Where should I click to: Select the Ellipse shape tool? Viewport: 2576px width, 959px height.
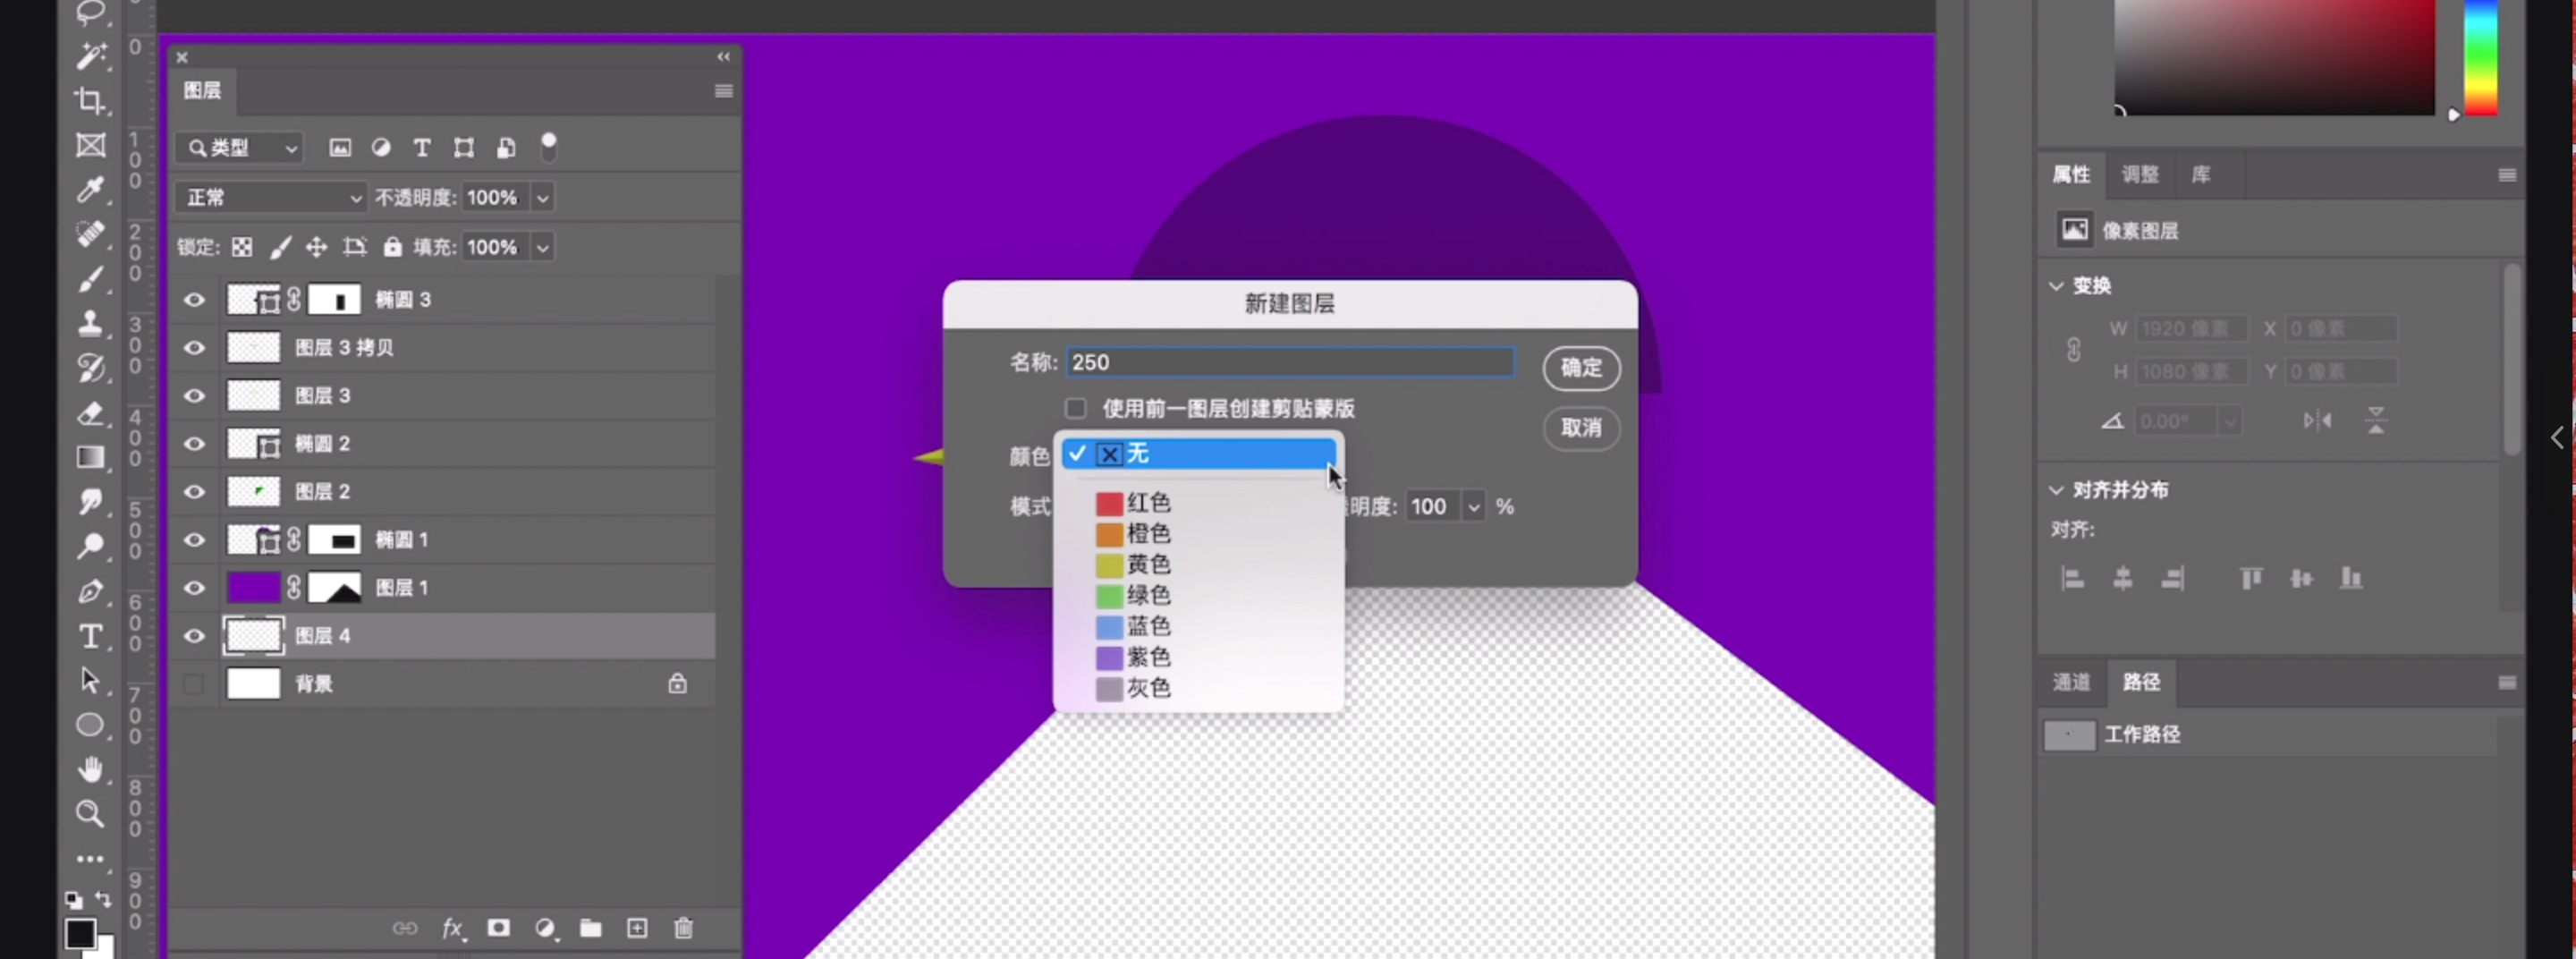tap(91, 725)
